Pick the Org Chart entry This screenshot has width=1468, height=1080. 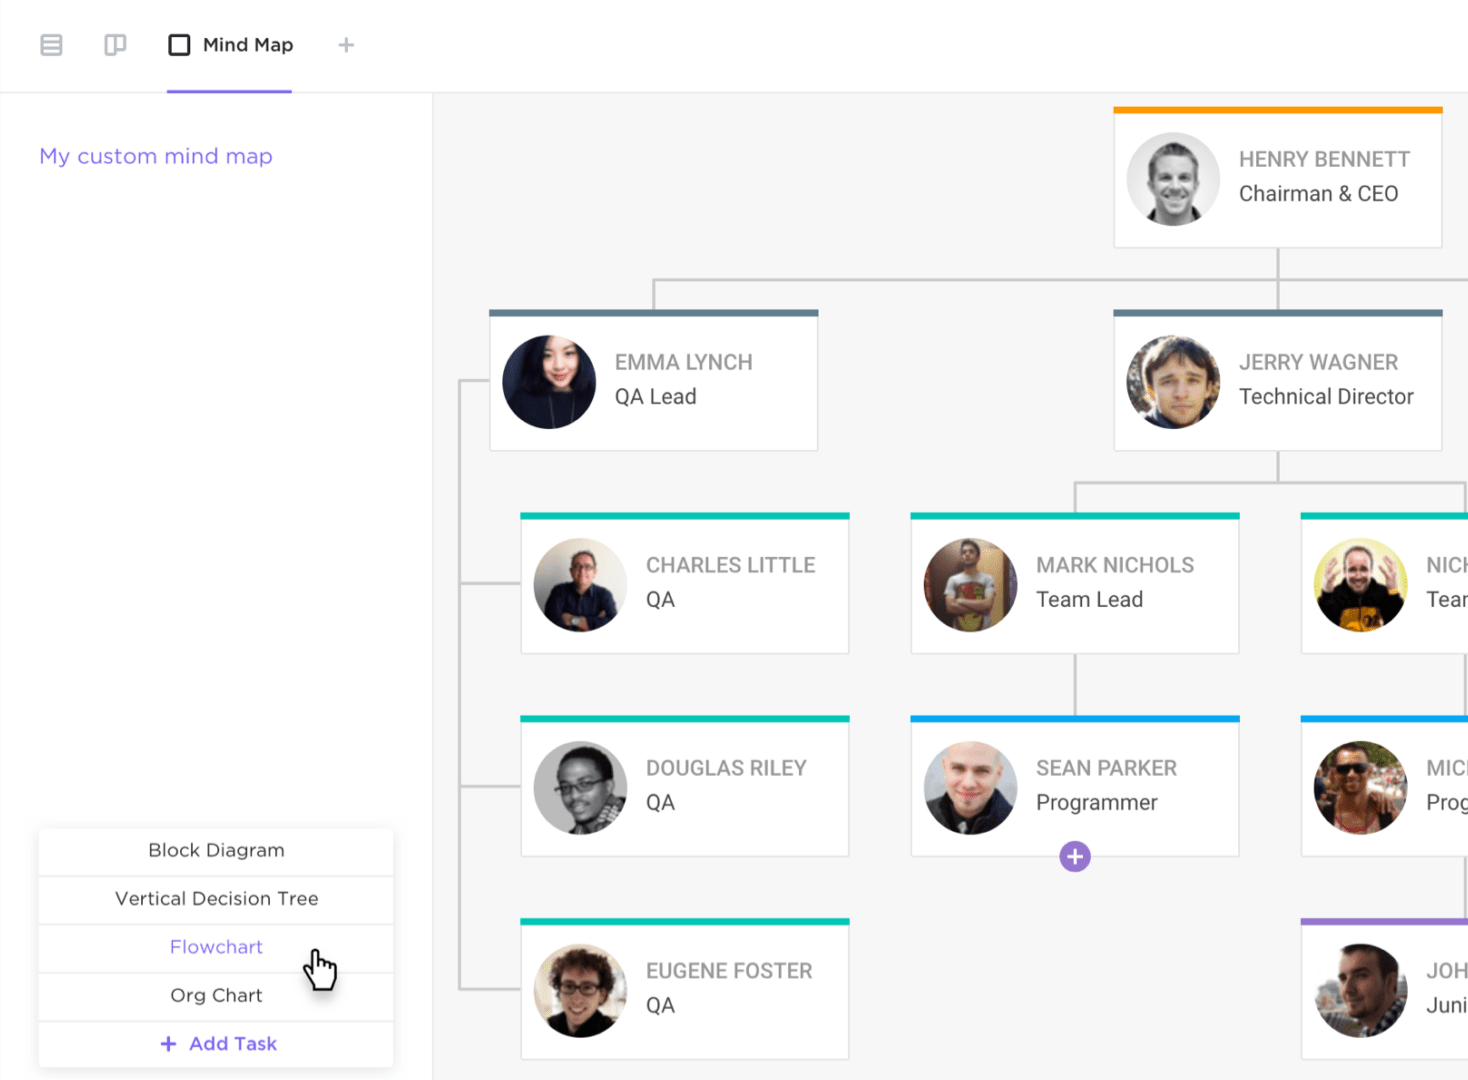[x=216, y=996]
